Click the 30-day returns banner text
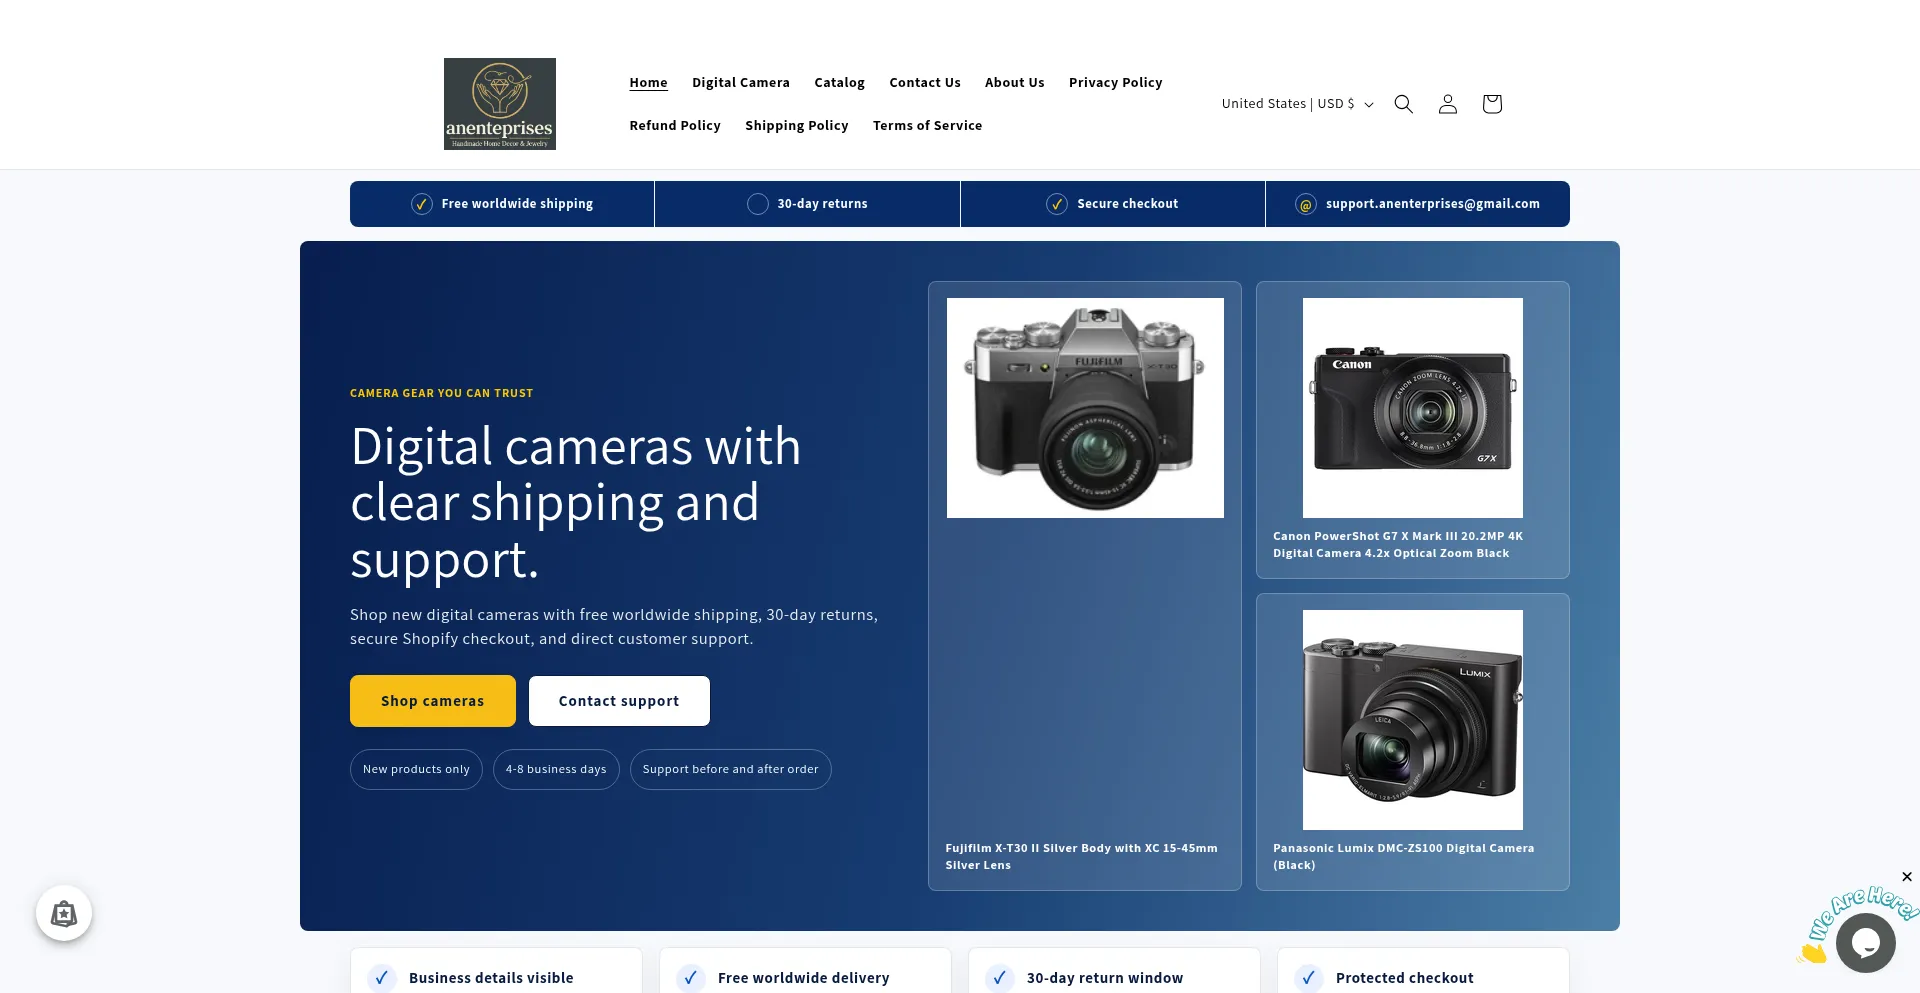 (x=822, y=204)
